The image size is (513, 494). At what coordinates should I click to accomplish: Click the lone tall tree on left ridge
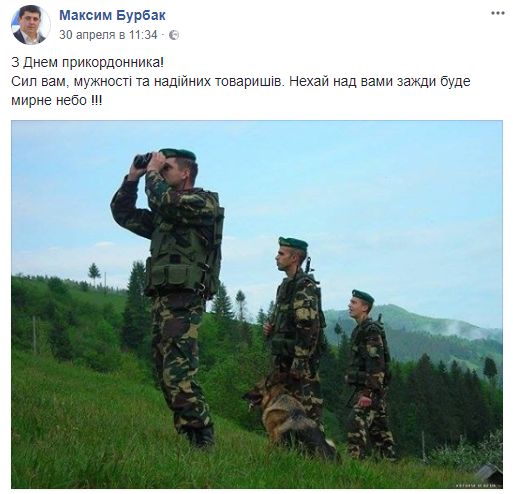94,273
